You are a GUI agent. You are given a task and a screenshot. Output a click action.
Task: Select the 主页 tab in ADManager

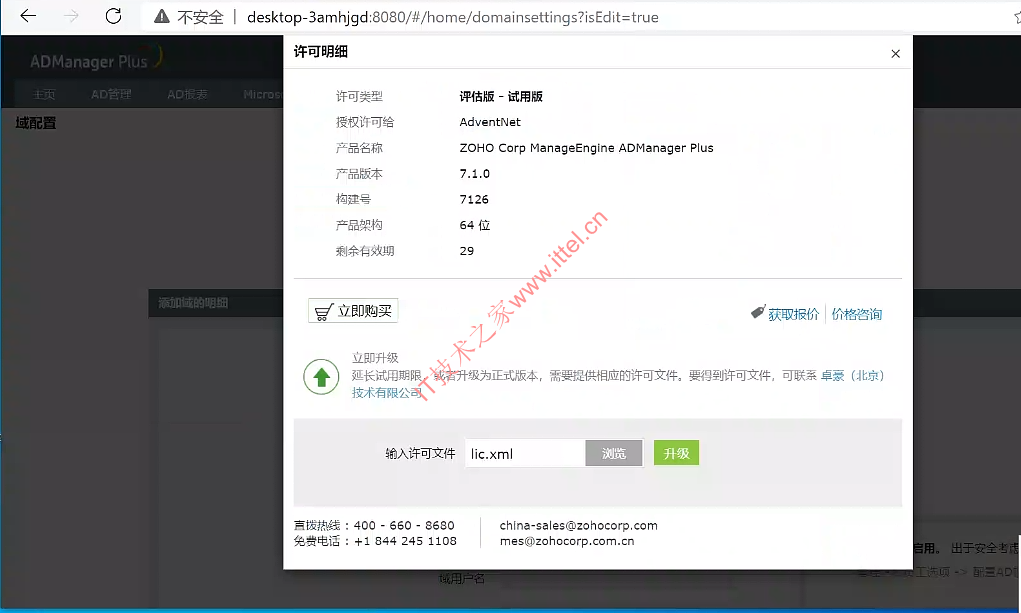pos(44,94)
